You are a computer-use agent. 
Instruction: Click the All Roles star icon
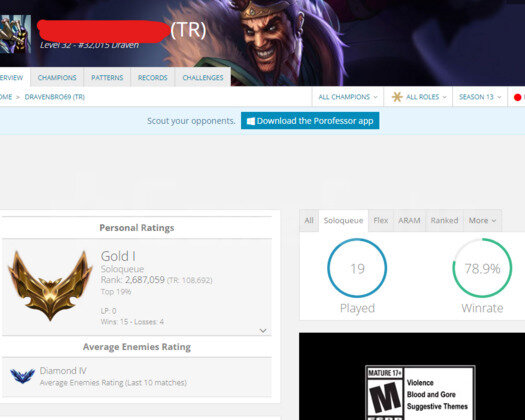[x=397, y=97]
